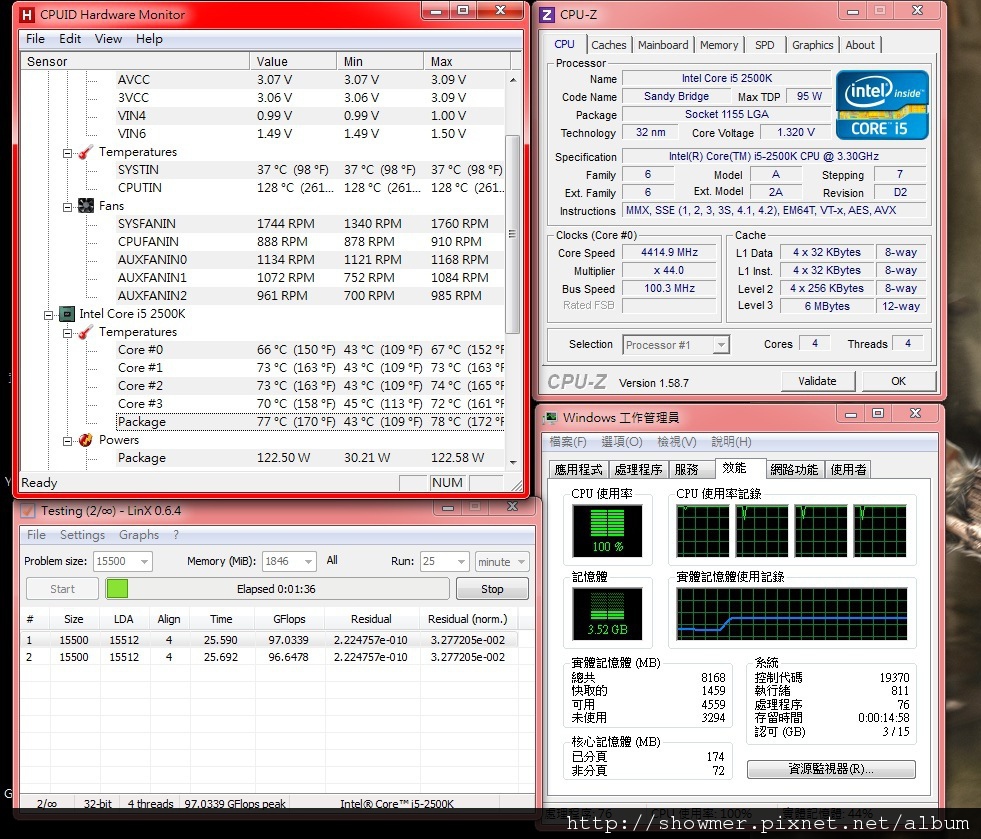Click the Powers flame icon in the tree
Viewport: 981px width, 839px height.
pyautogui.click(x=86, y=440)
